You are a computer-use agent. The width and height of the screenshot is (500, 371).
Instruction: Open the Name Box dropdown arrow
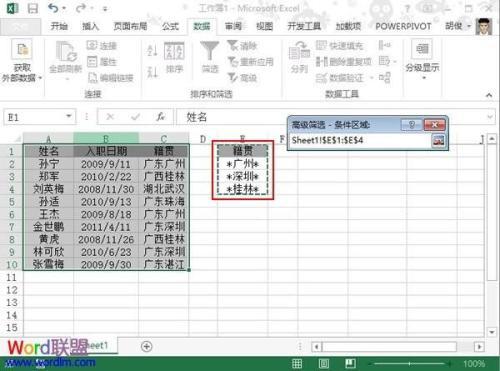click(69, 116)
